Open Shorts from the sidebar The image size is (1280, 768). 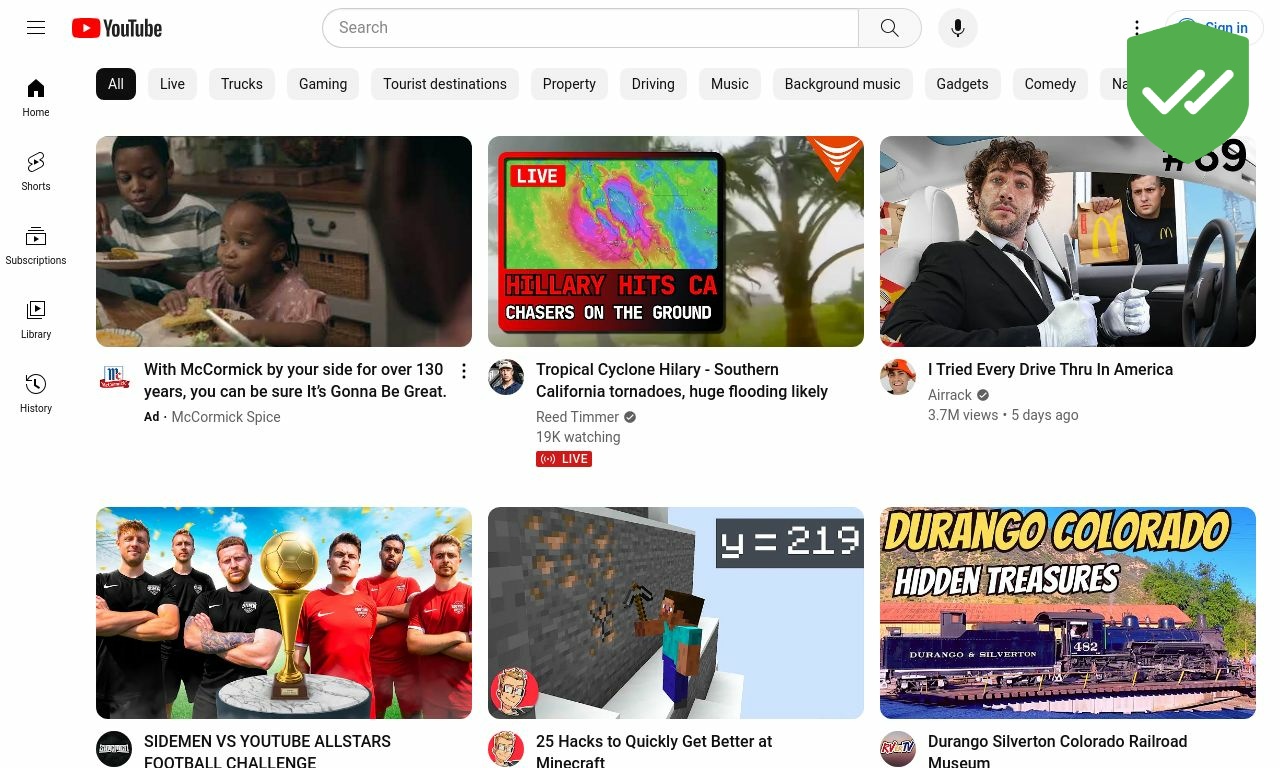(x=36, y=173)
